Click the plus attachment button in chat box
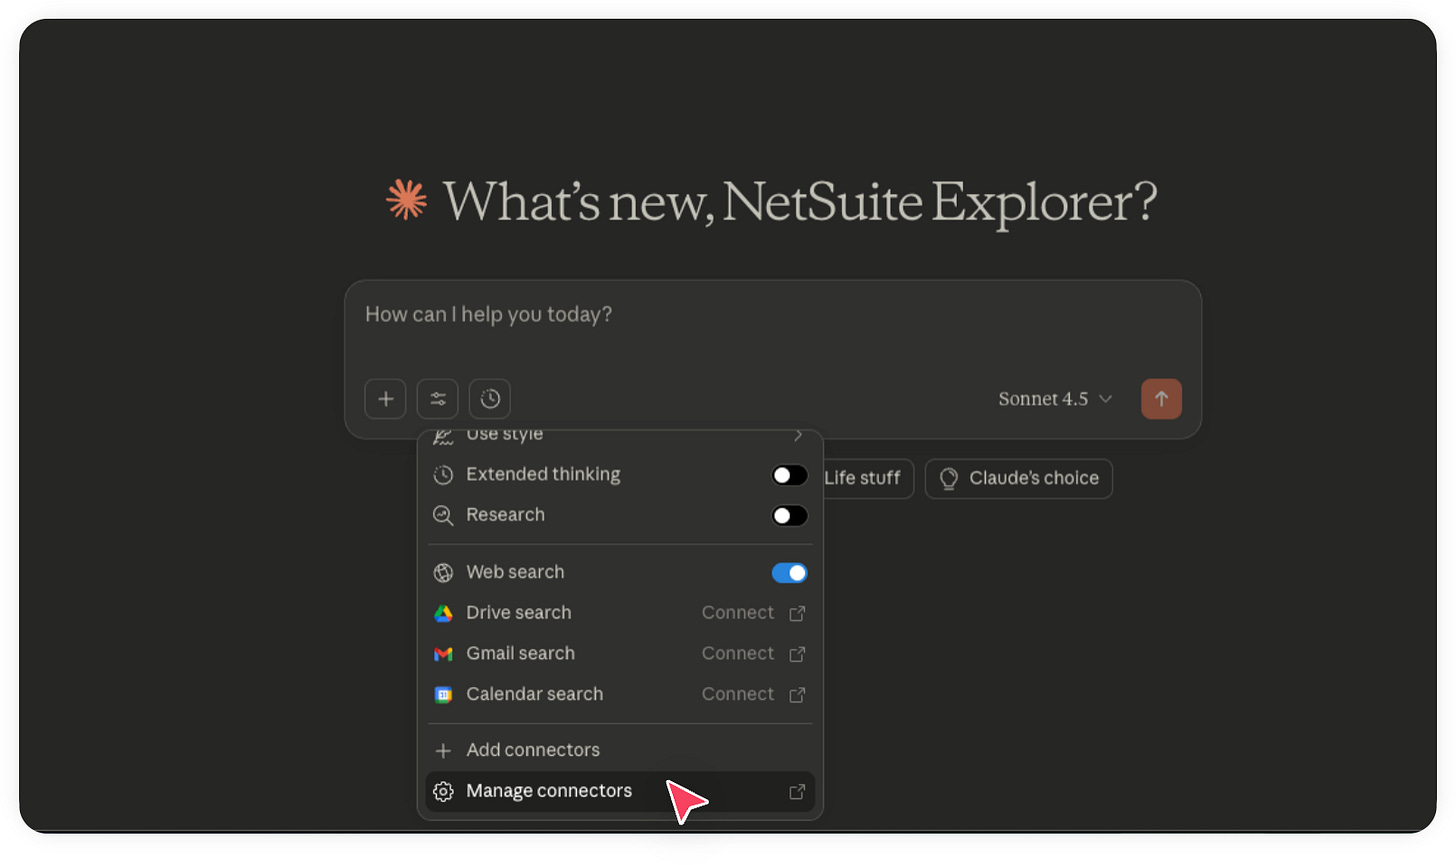1456x865 pixels. (385, 399)
